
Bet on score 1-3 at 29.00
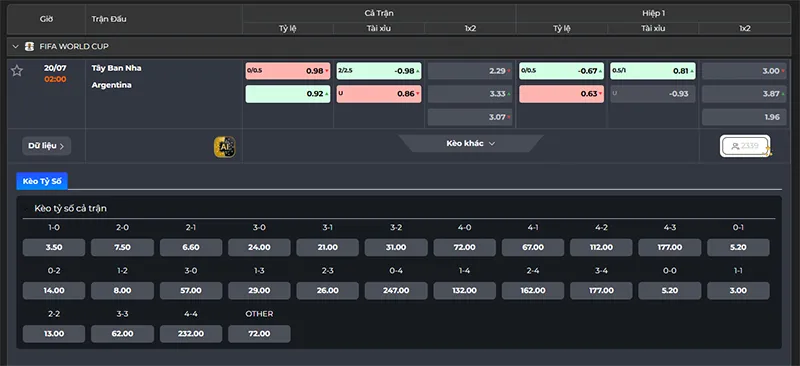pos(259,290)
